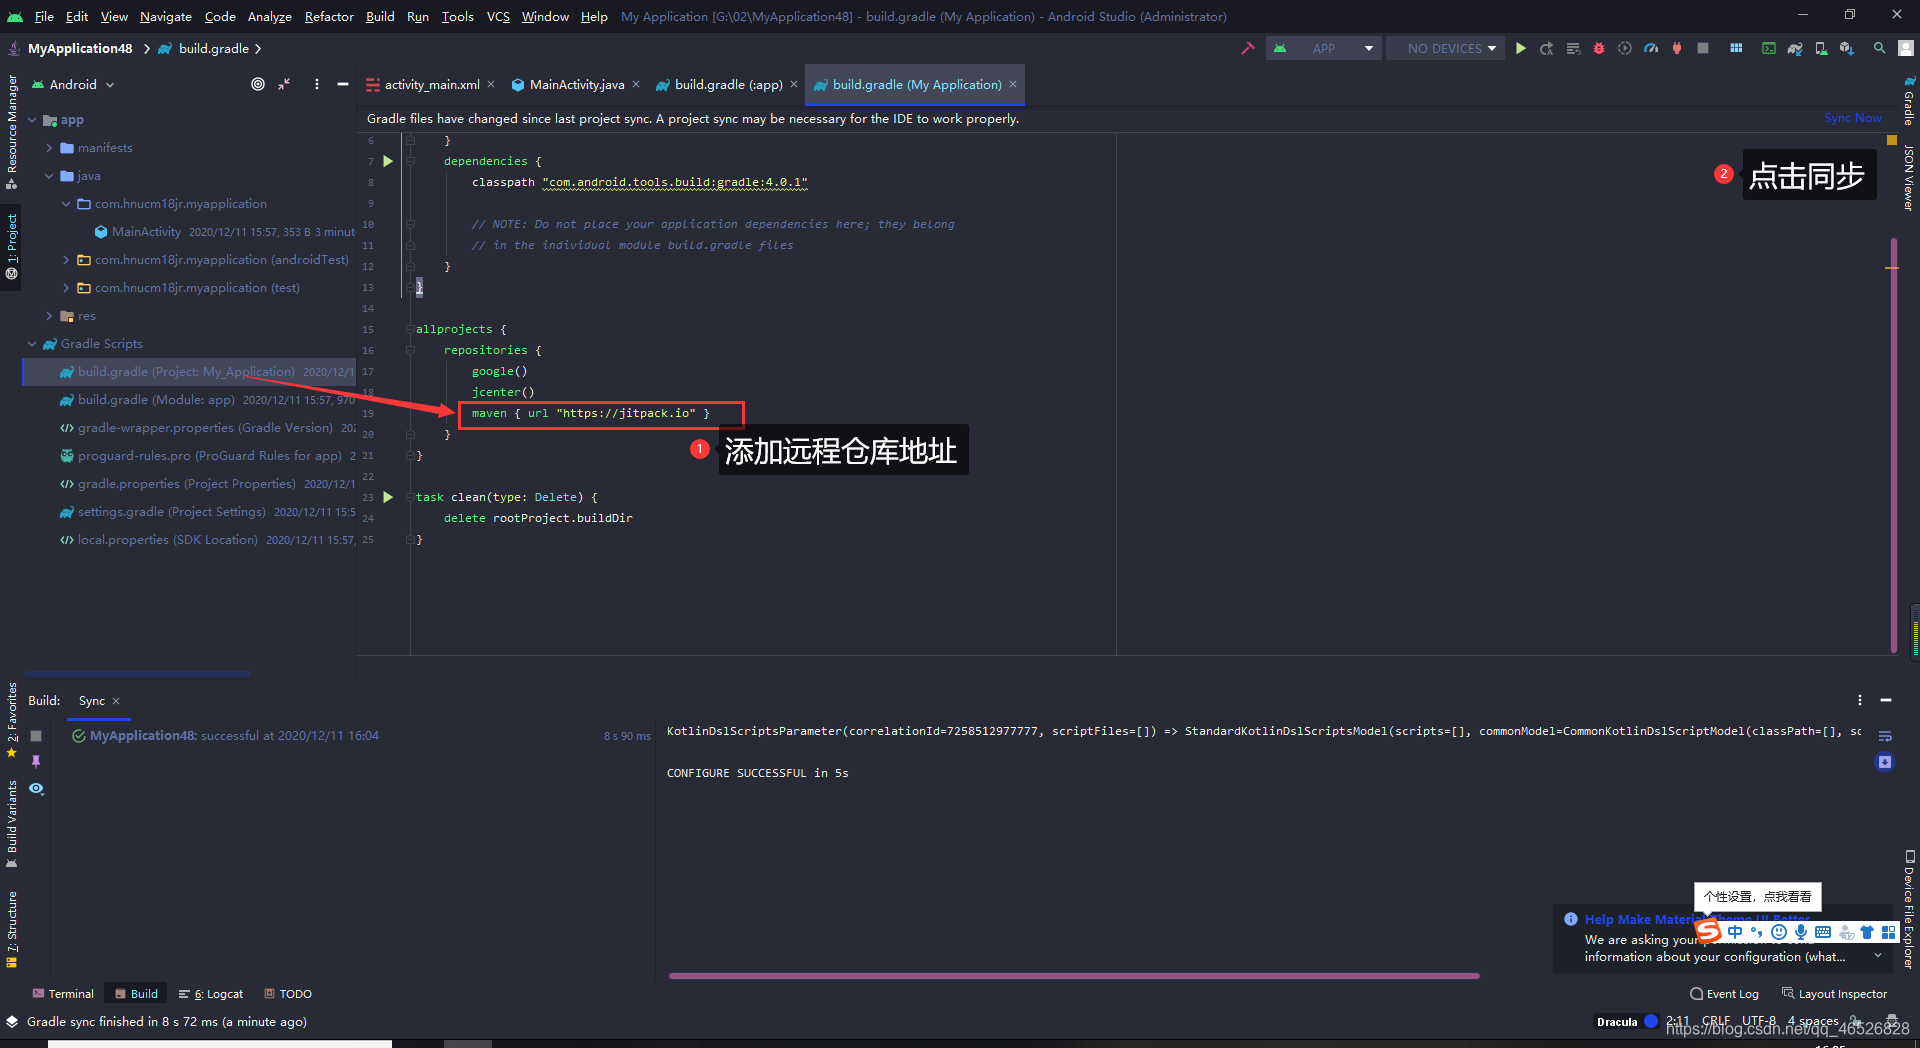1920x1048 pixels.
Task: Toggle the eye view icon in Build panel
Action: click(x=36, y=788)
